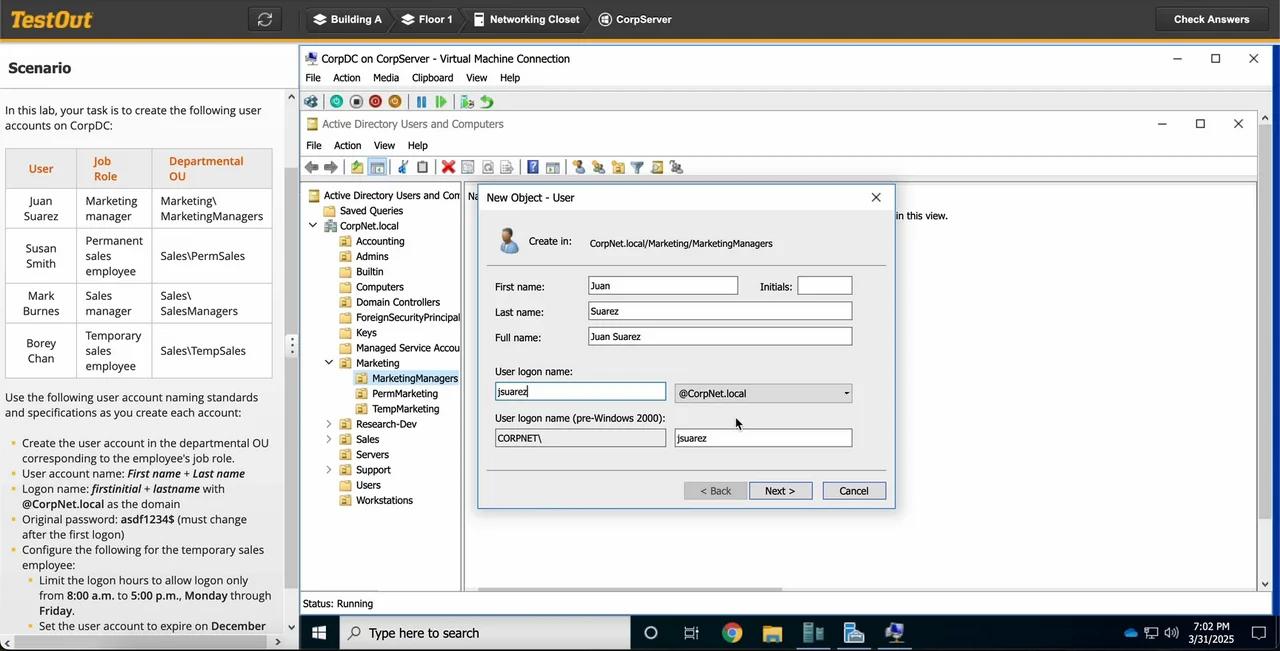
Task: Click the Pause button in the VM toolbar
Action: (421, 101)
